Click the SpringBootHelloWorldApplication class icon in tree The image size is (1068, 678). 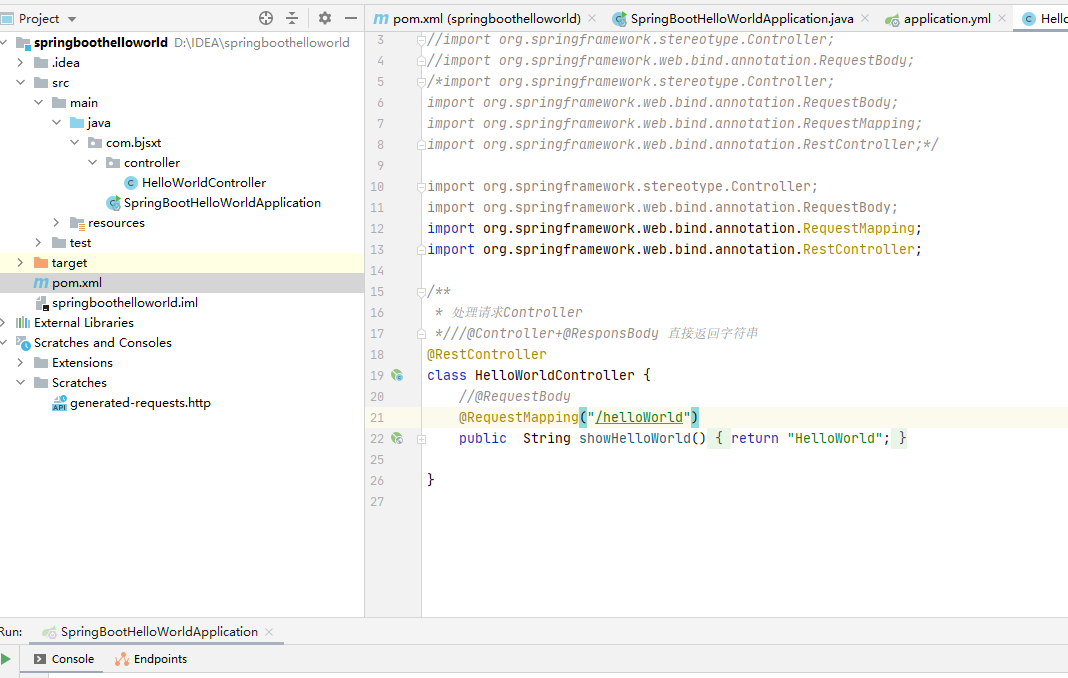(x=114, y=203)
